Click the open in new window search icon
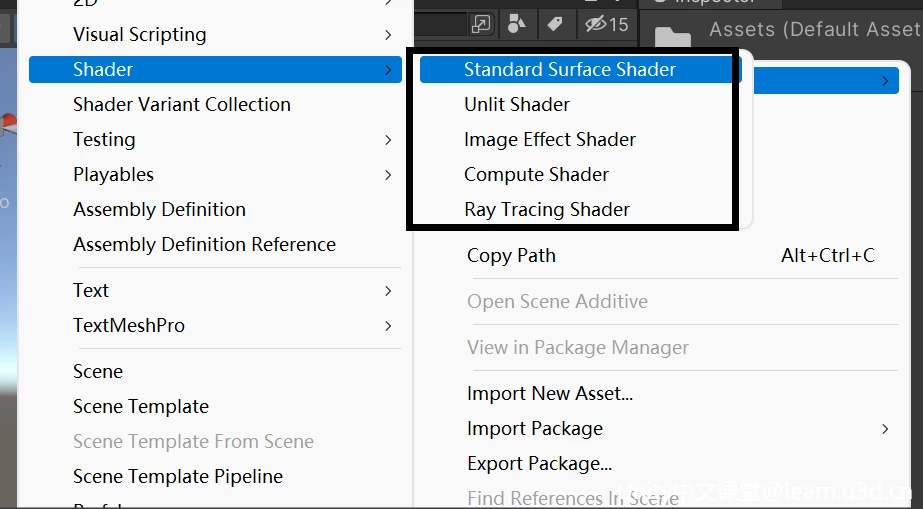The height and width of the screenshot is (509, 923). tap(482, 23)
